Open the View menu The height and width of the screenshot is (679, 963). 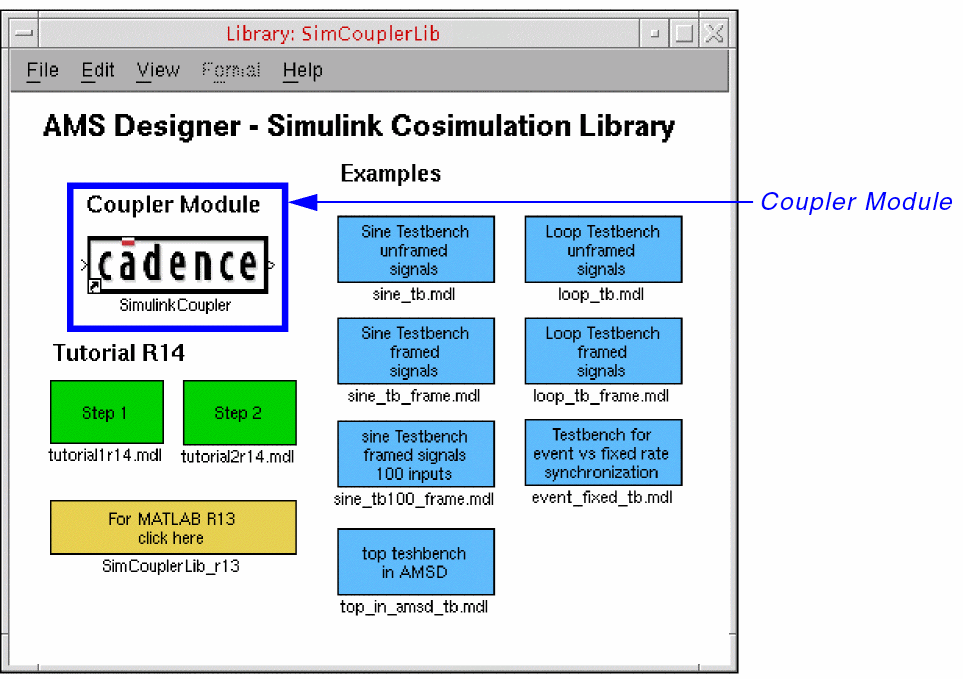coord(158,71)
